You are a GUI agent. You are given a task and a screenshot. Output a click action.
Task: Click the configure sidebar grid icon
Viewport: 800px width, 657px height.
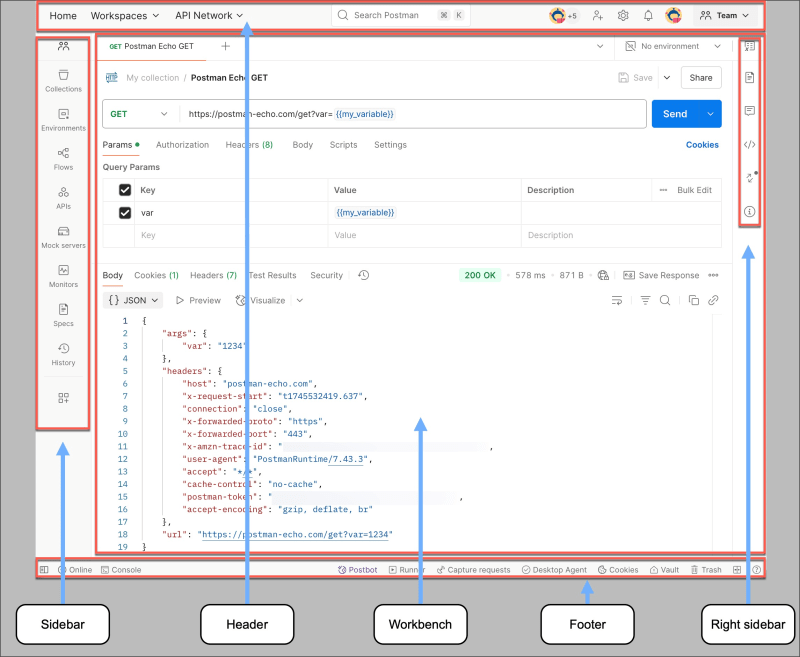(x=63, y=398)
